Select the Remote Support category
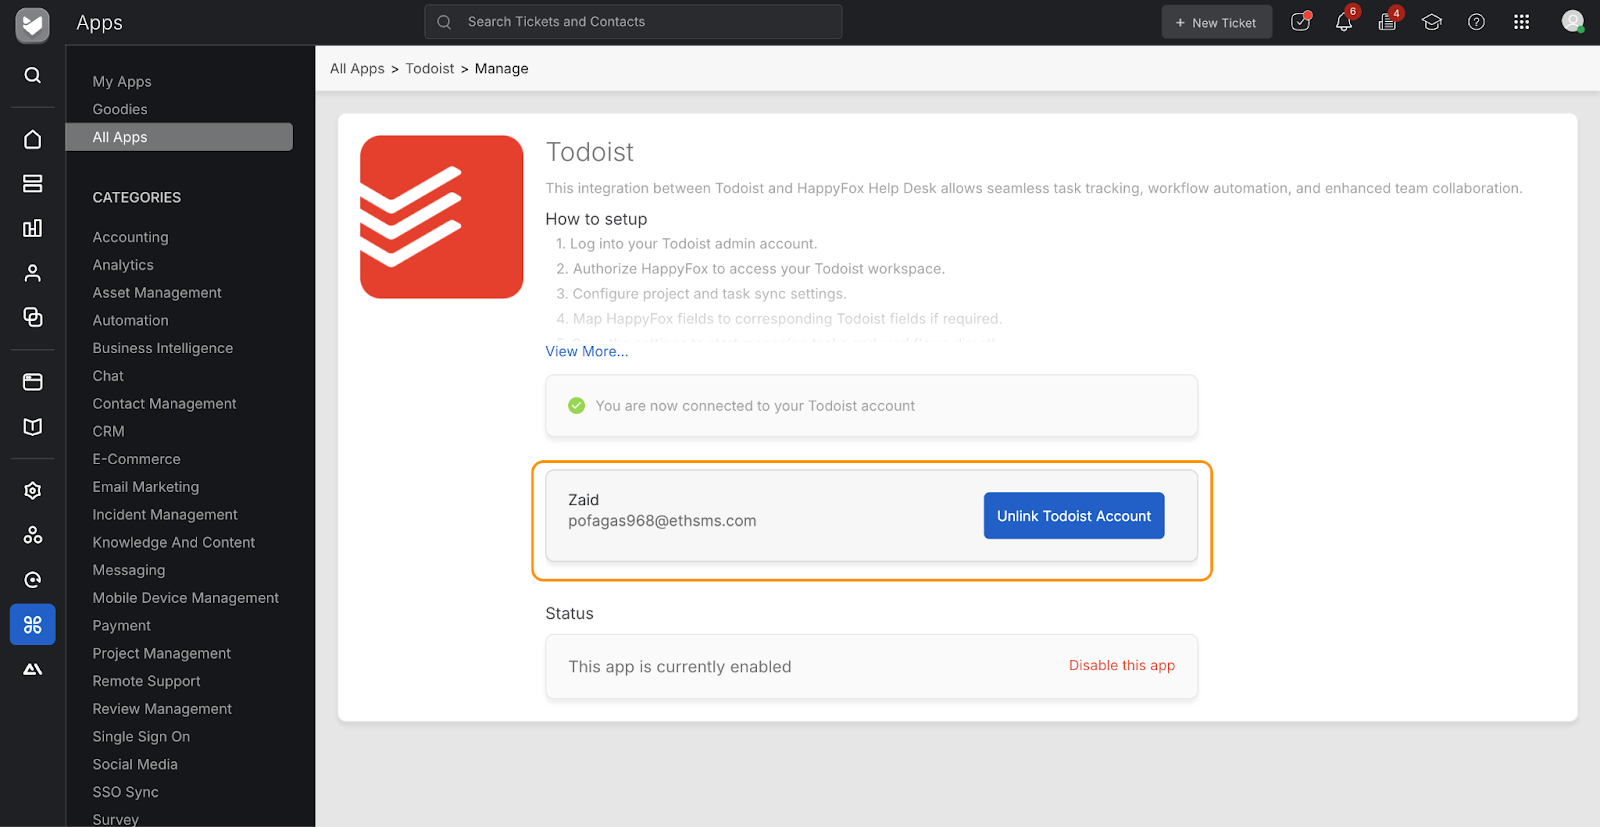The image size is (1600, 827). coord(147,682)
